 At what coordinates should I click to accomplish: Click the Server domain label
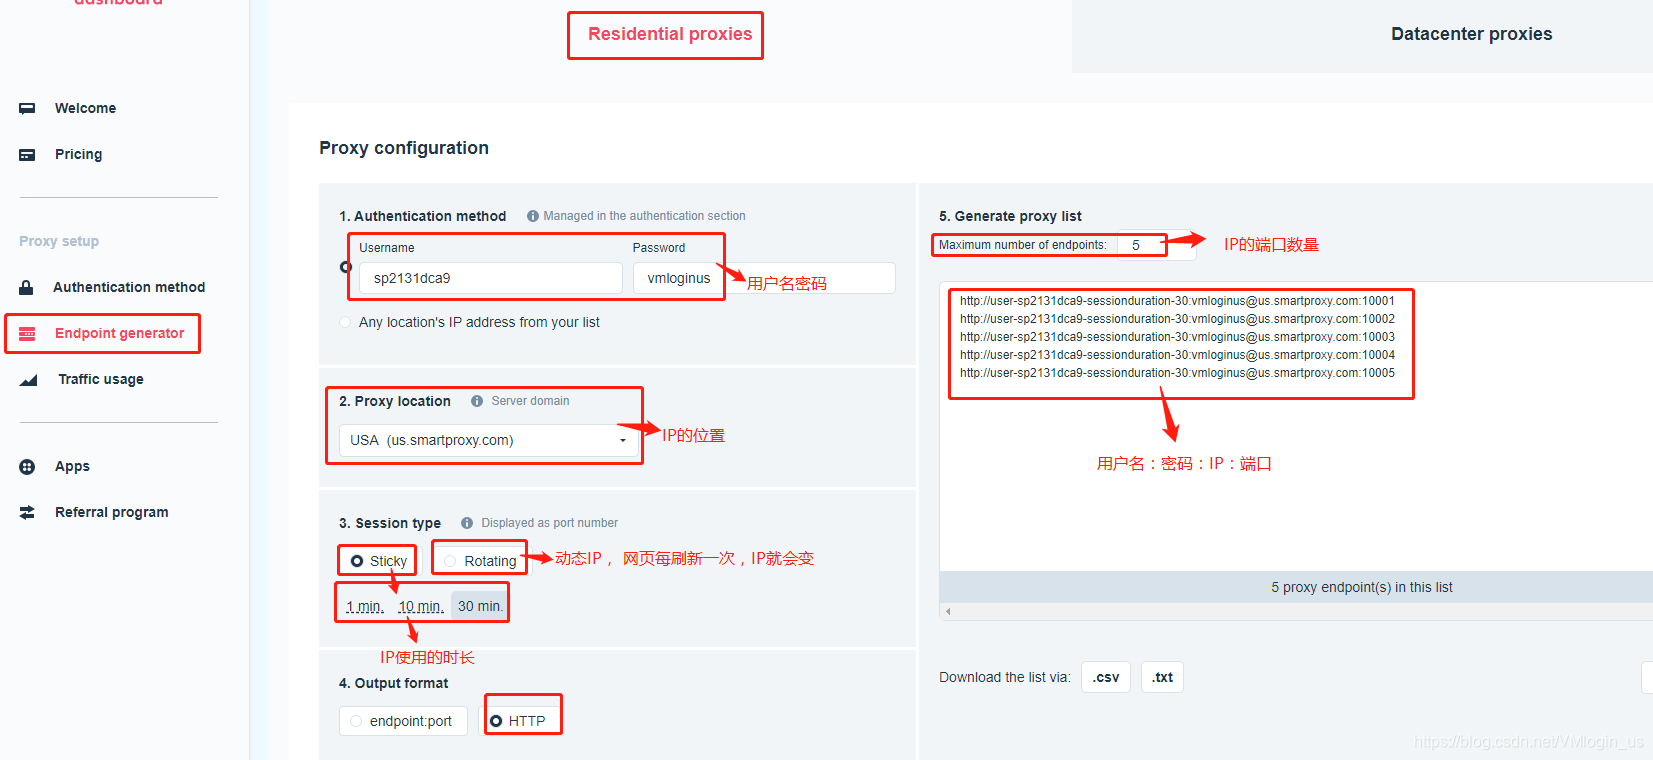tap(530, 401)
